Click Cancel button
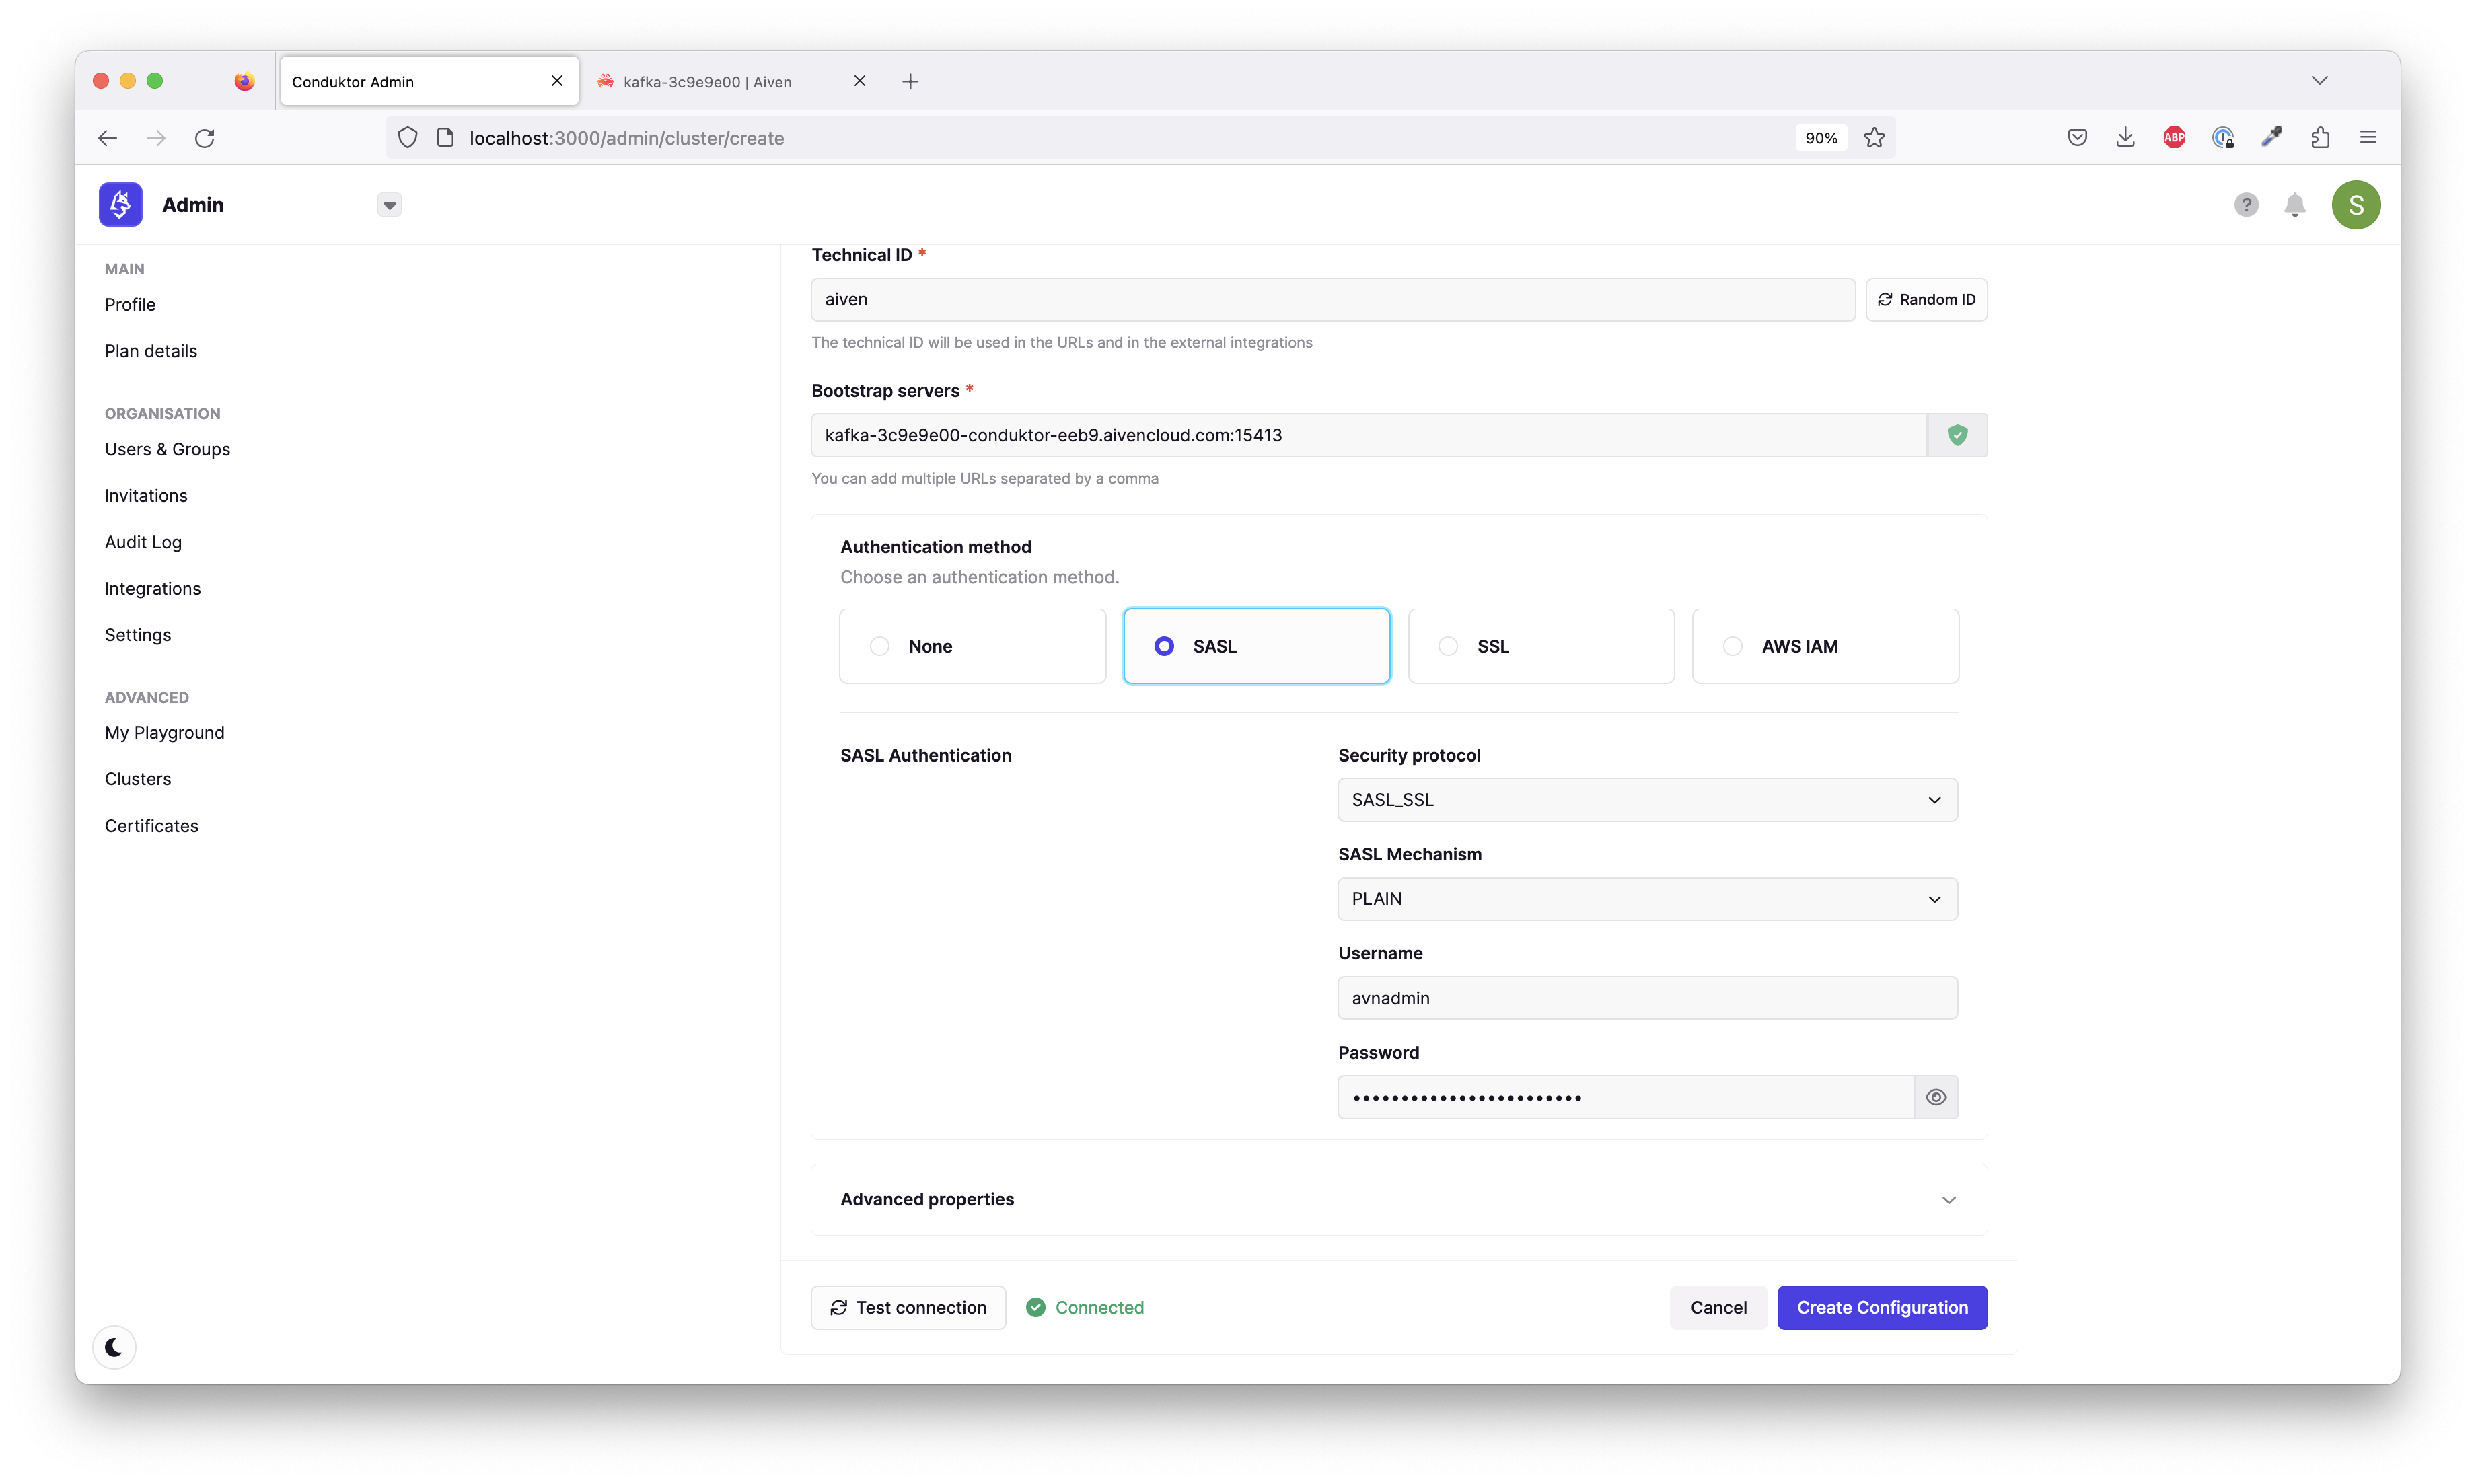 tap(1718, 1307)
